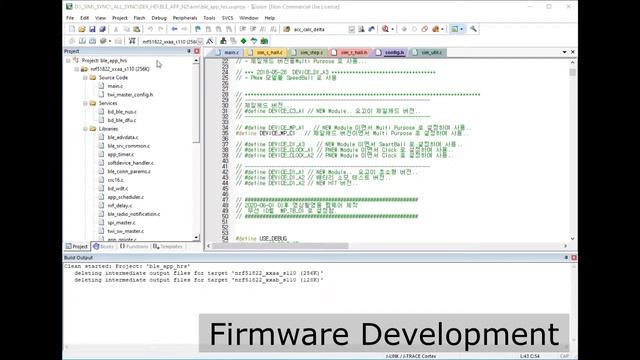The image size is (640, 360).
Task: Click the Manage Project Items icon
Action: click(223, 41)
